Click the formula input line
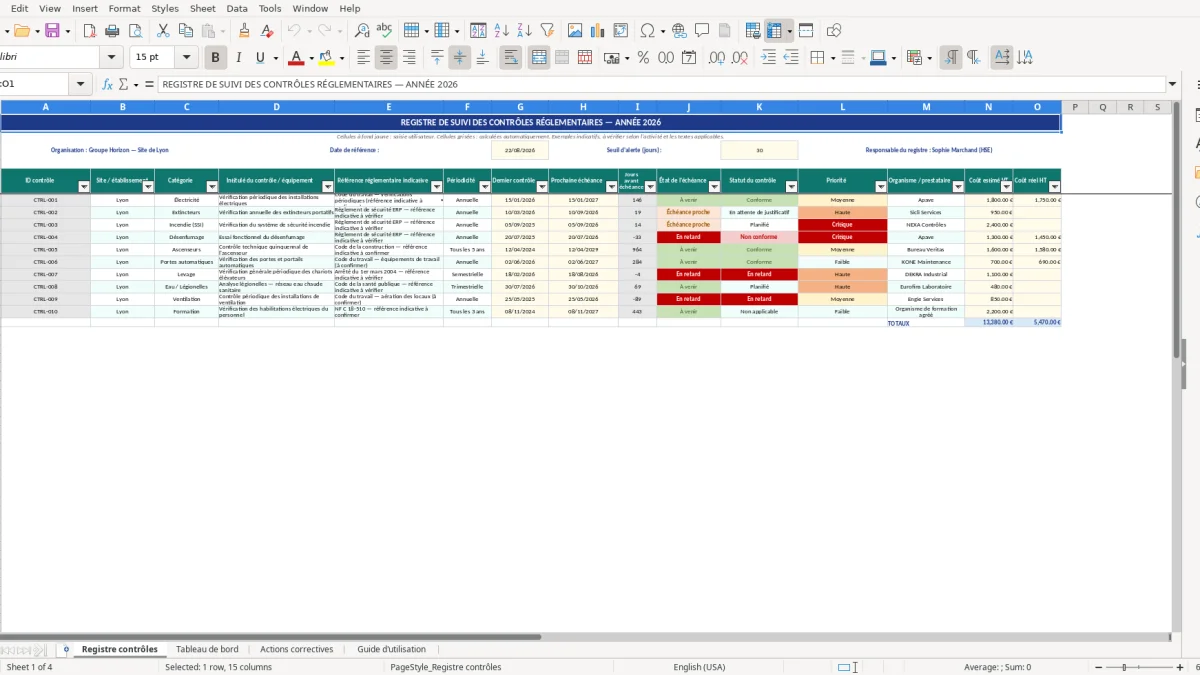Viewport: 1200px width, 675px height. 660,85
